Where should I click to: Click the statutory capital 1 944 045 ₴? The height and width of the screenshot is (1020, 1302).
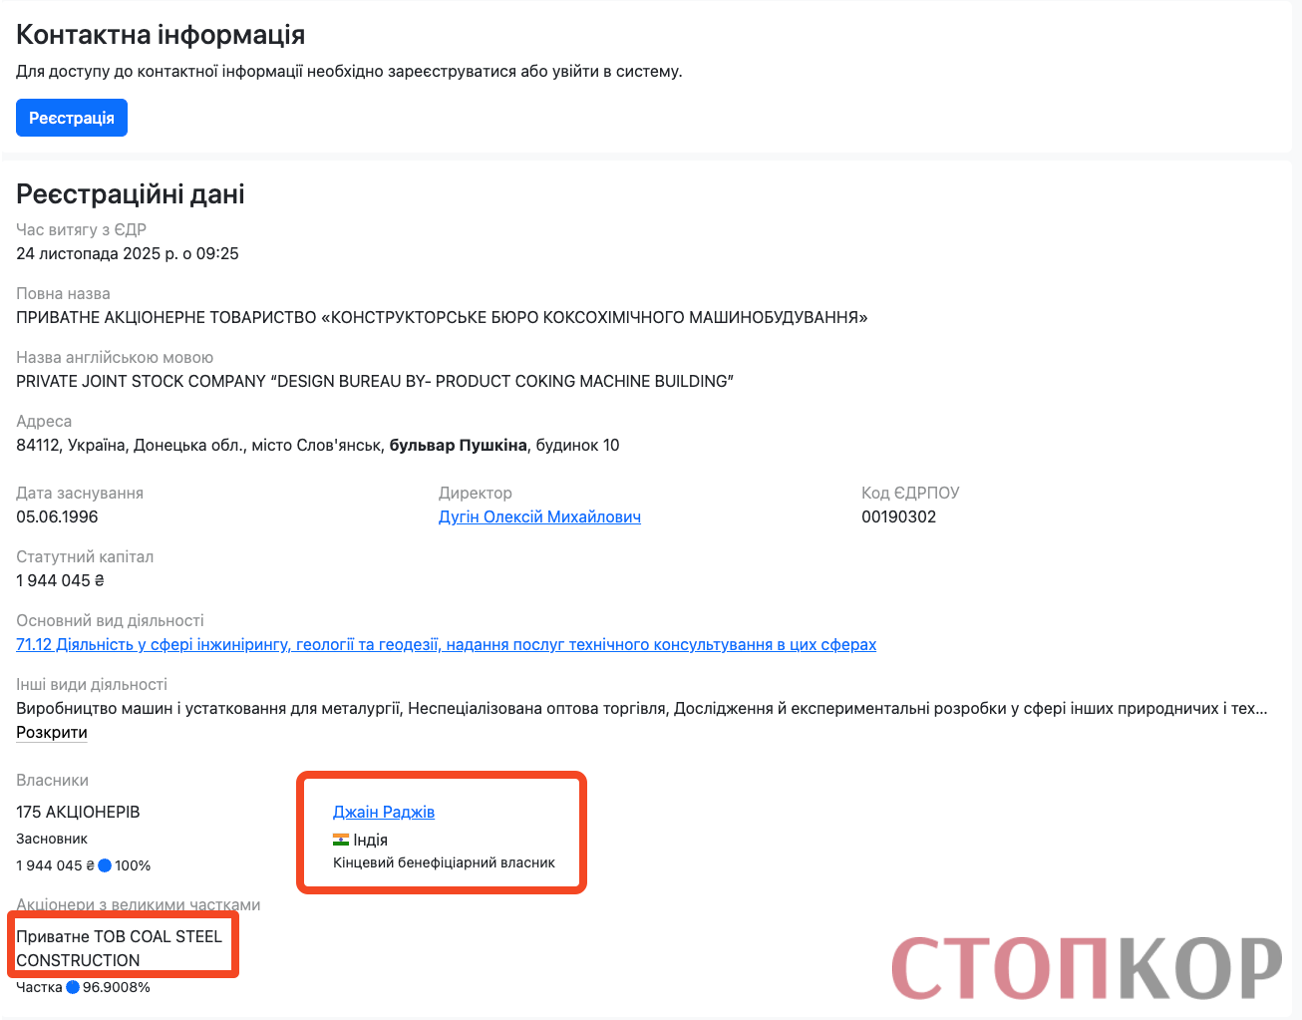[57, 581]
